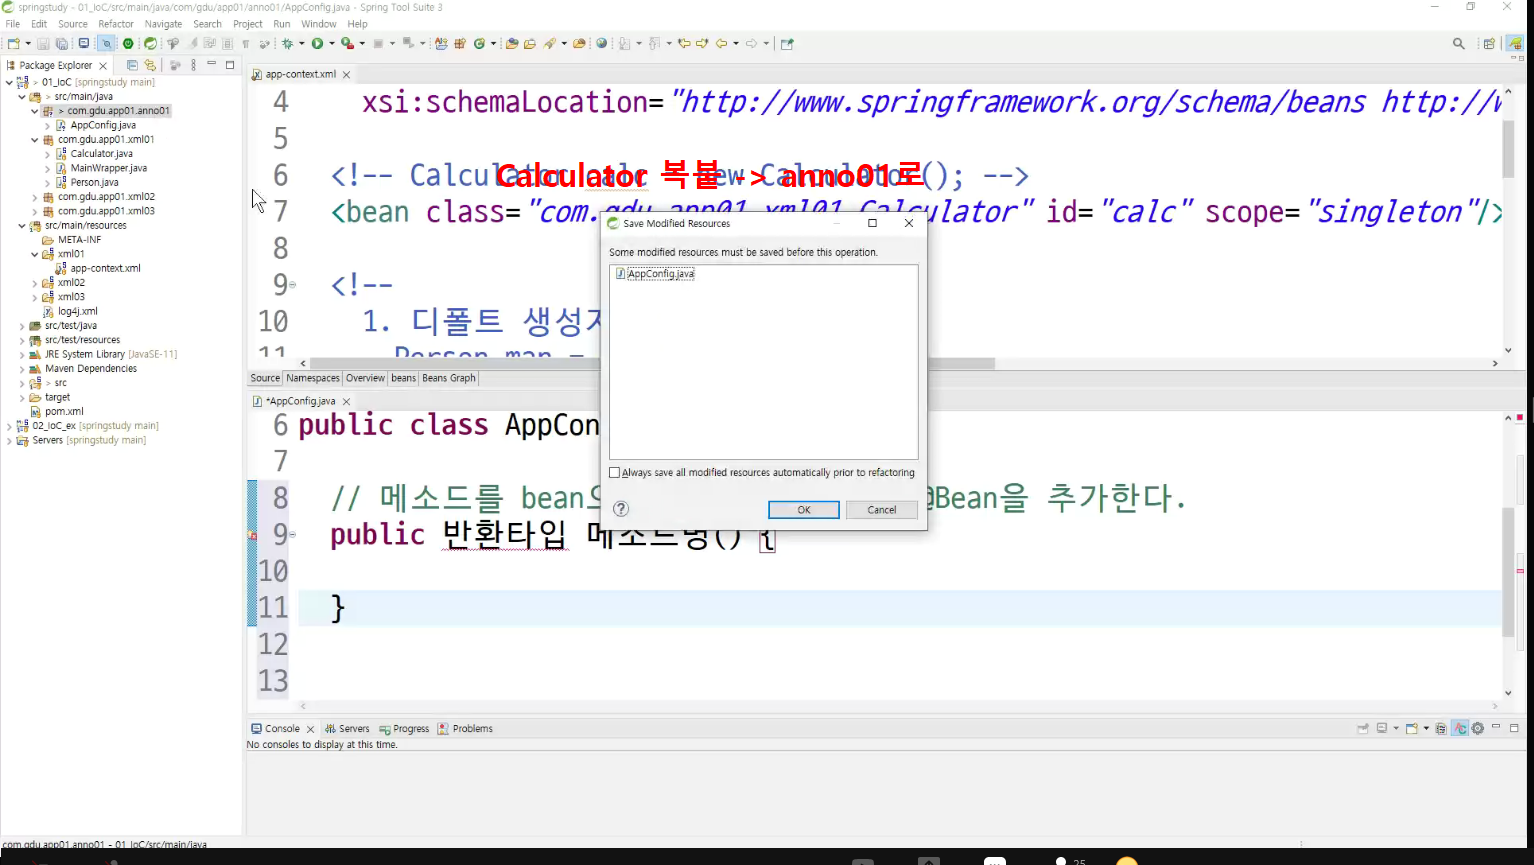Click the Save toolbar icon
The height and width of the screenshot is (865, 1534).
[x=43, y=44]
